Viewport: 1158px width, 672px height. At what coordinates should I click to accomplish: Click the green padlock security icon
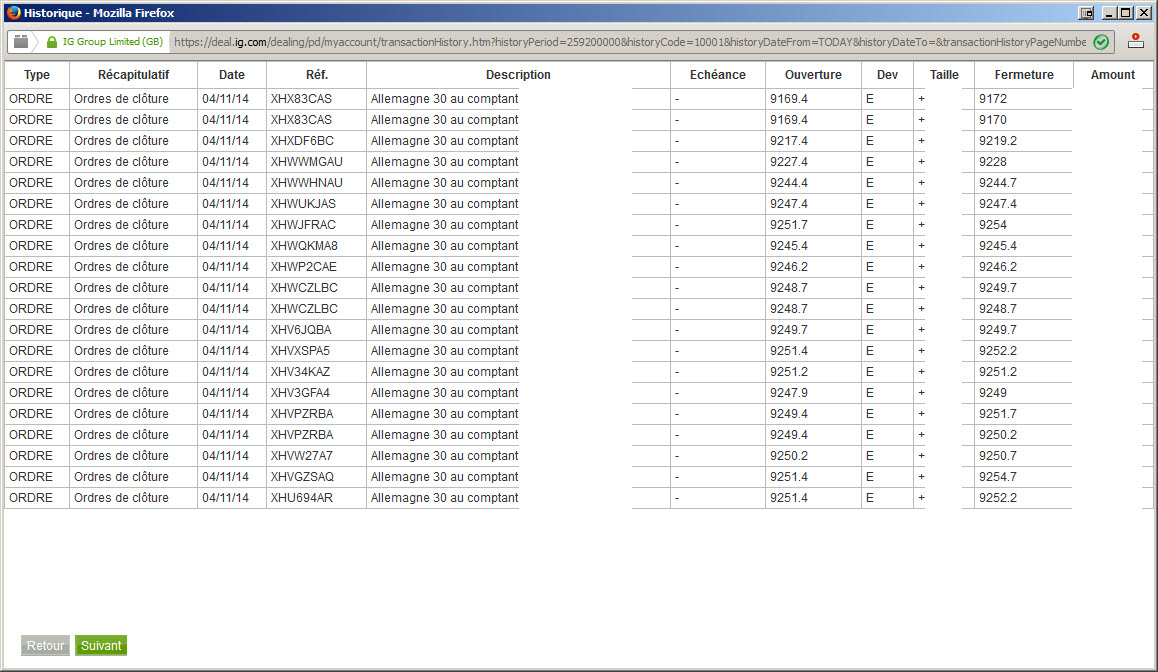pyautogui.click(x=52, y=42)
